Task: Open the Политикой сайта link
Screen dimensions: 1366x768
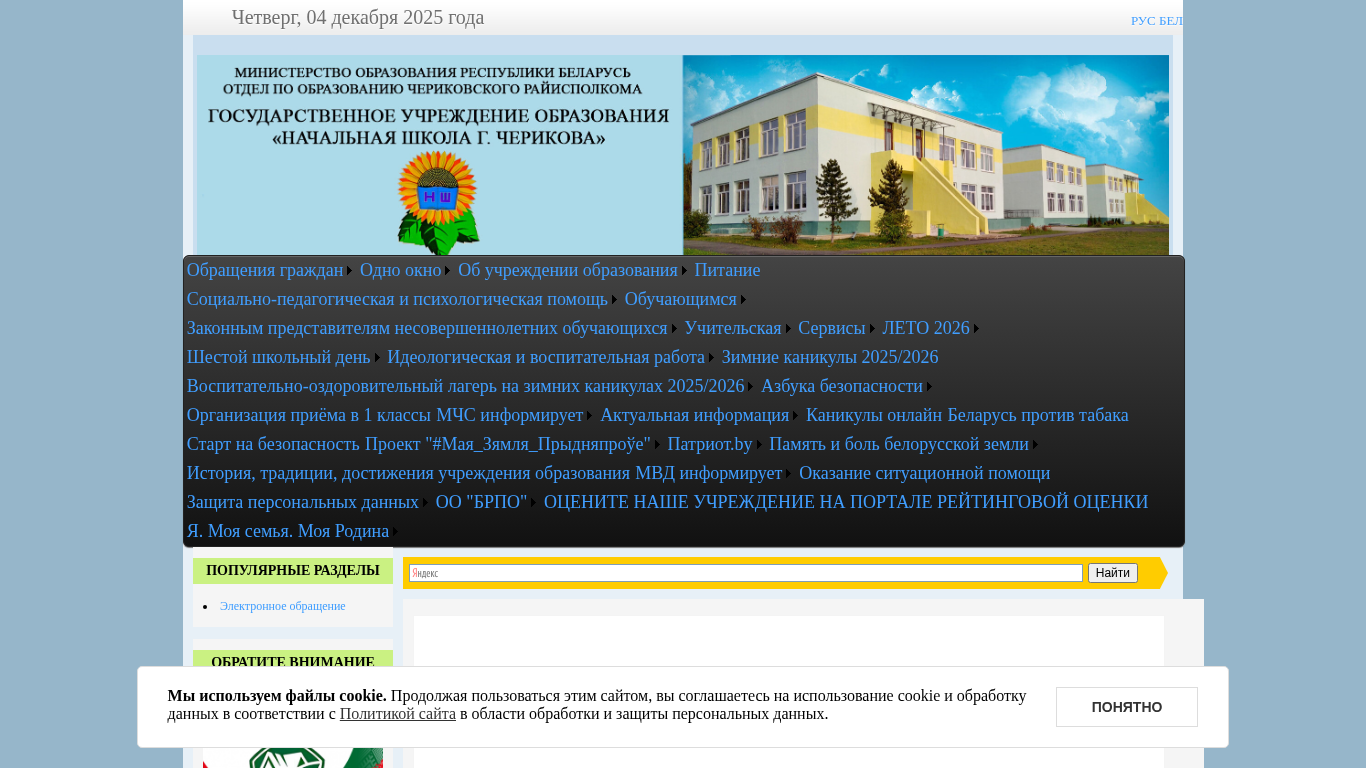Action: coord(398,714)
